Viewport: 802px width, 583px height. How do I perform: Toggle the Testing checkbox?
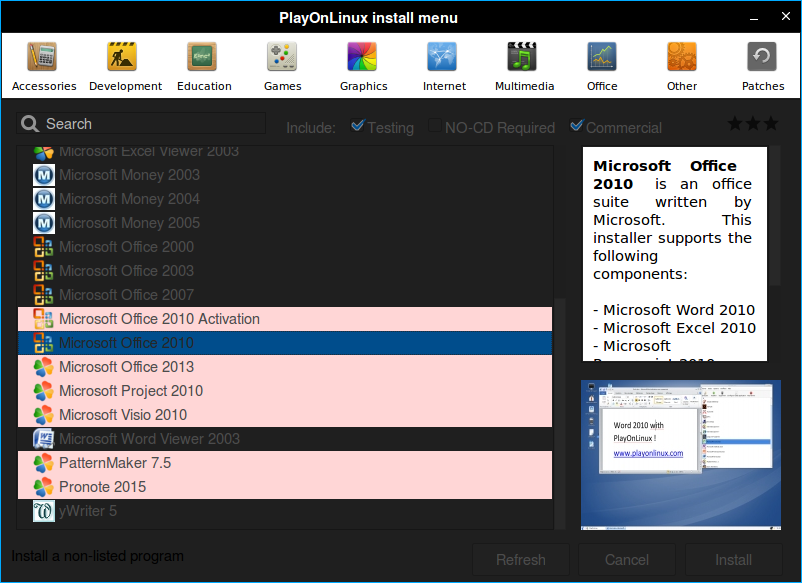coord(358,127)
